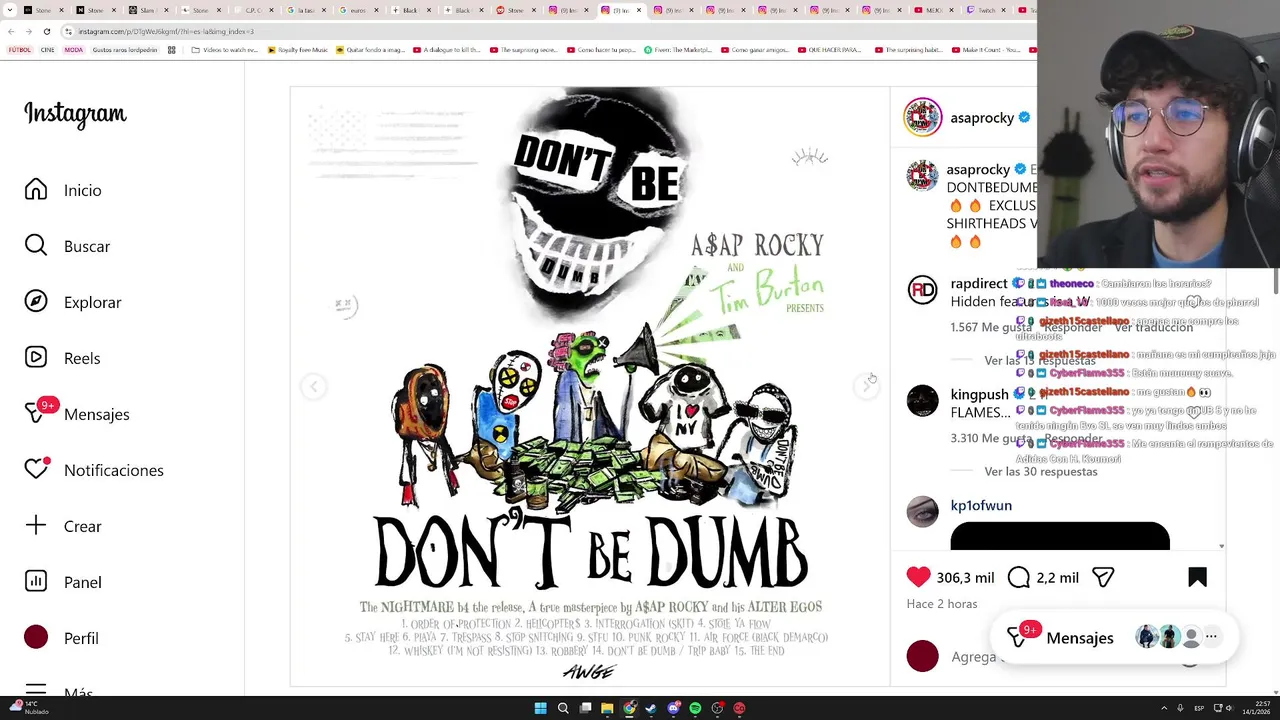Open Spotify from the taskbar
This screenshot has height=720, width=1280.
click(695, 708)
